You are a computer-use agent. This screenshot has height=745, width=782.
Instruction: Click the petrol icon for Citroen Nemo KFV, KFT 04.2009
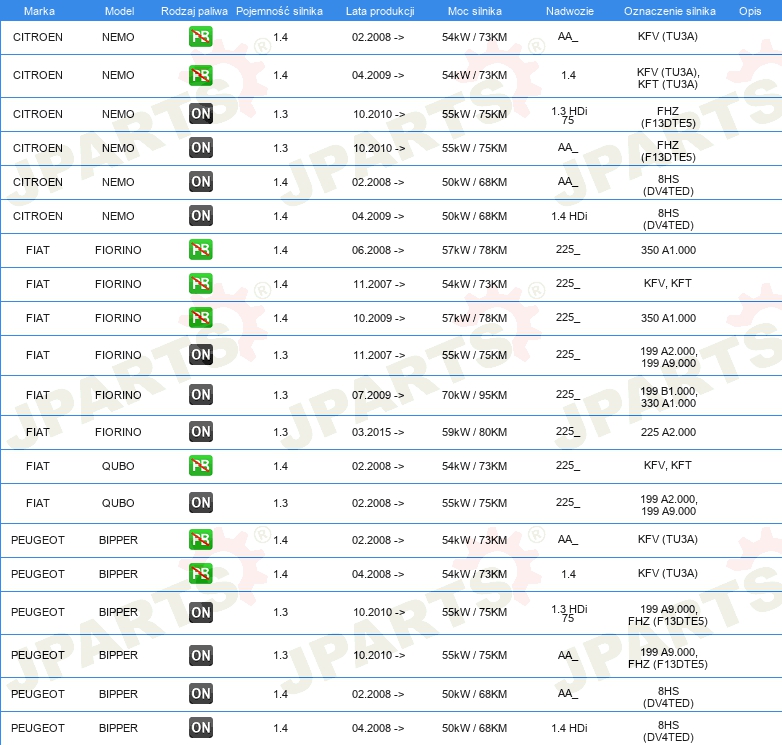click(x=200, y=75)
